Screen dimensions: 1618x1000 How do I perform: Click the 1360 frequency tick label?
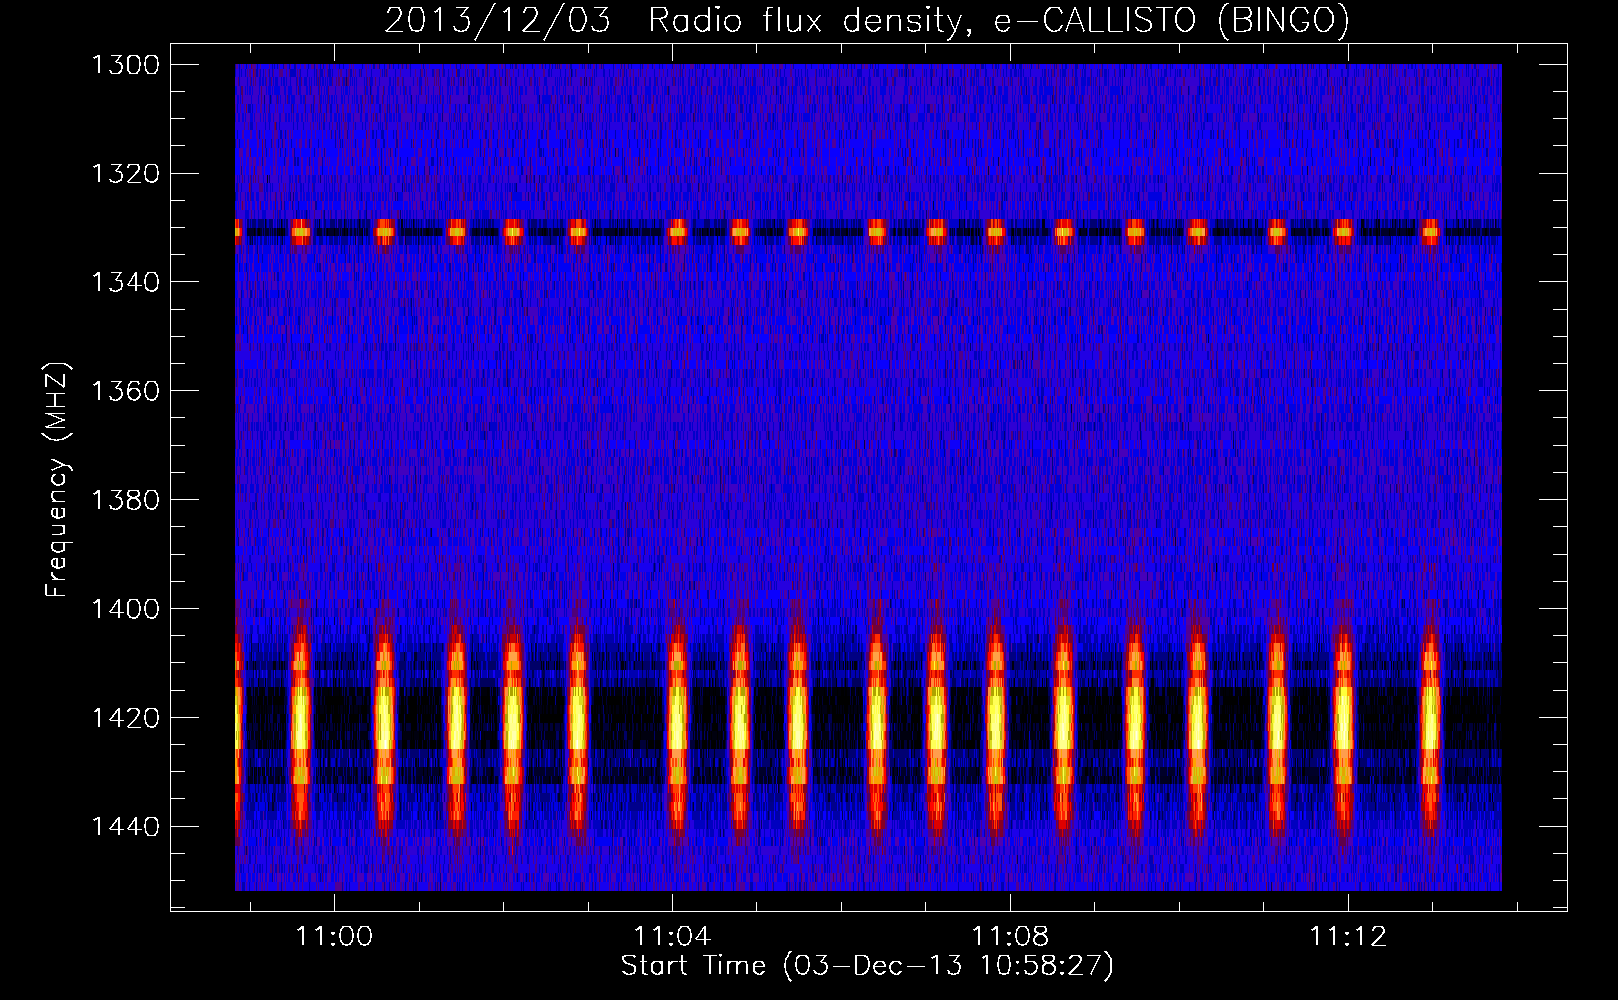pos(125,391)
